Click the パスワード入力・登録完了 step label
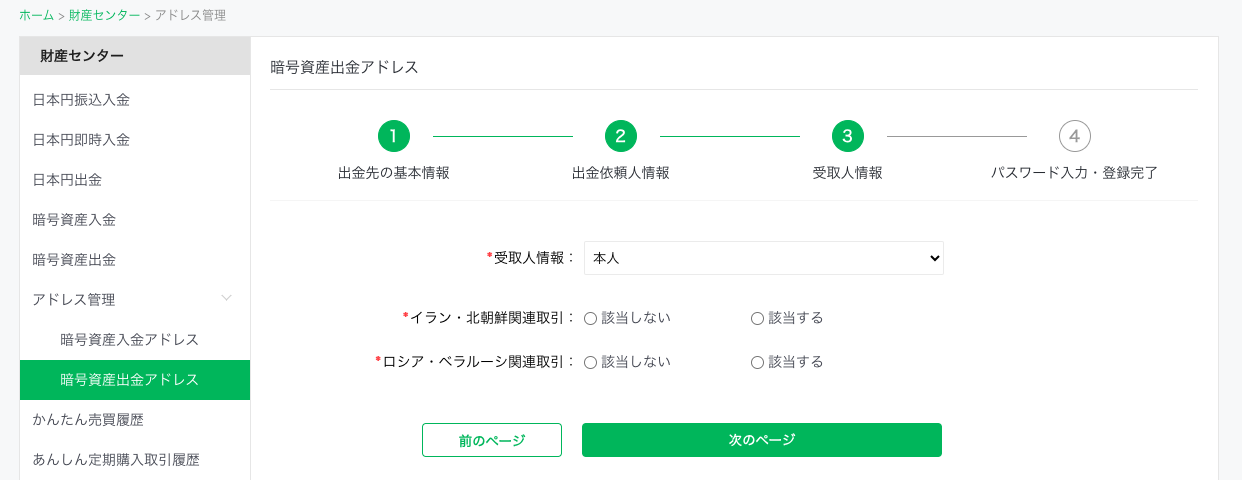Screen dimensions: 1242x480 point(1075,173)
